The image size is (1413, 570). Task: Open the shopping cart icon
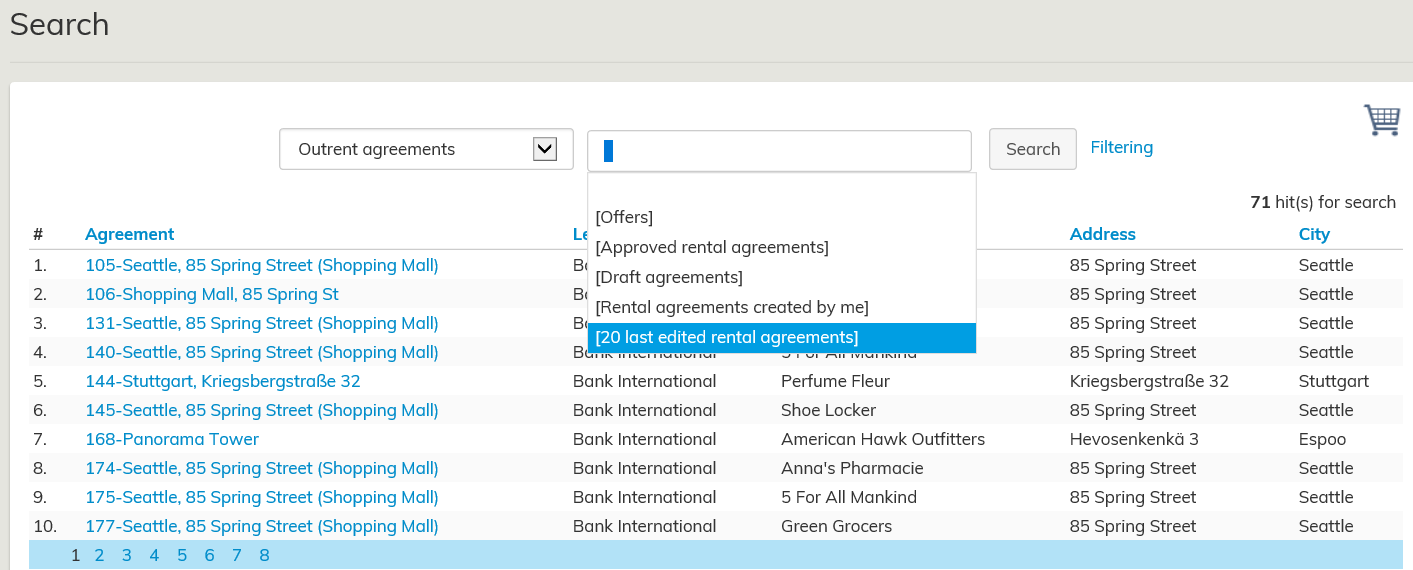coord(1382,120)
